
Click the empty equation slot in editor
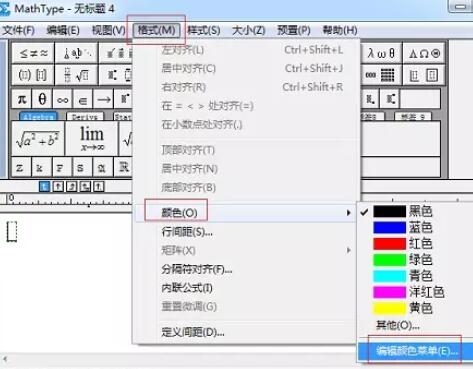click(12, 231)
